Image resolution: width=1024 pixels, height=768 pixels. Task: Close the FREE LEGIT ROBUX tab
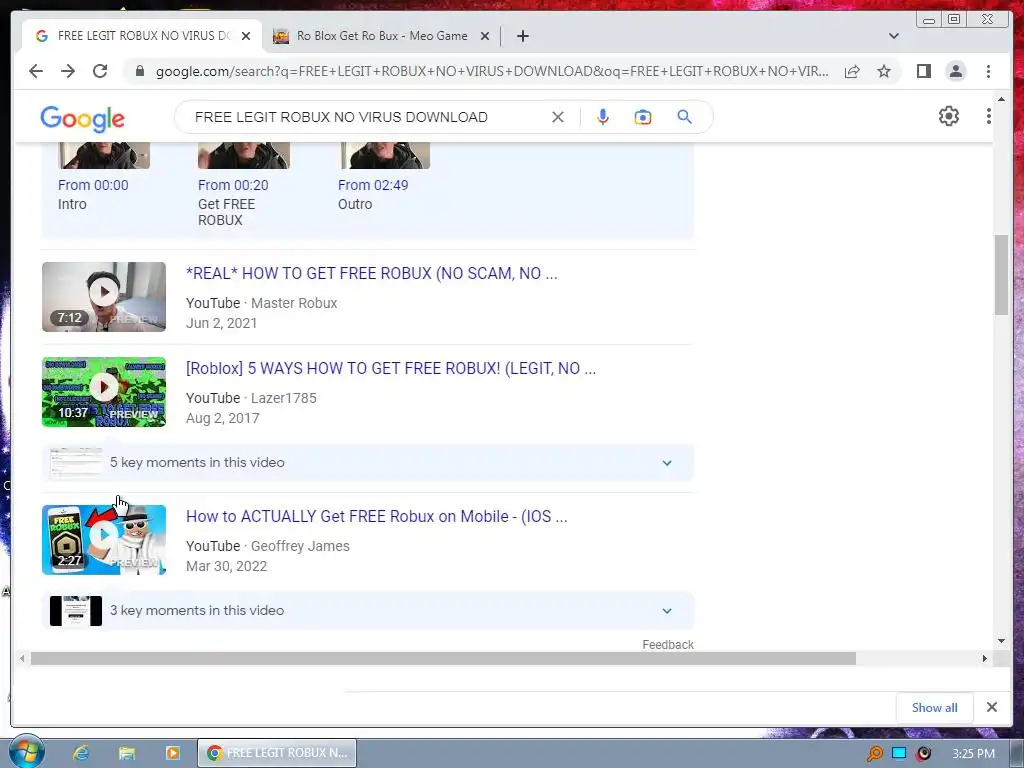[x=246, y=36]
